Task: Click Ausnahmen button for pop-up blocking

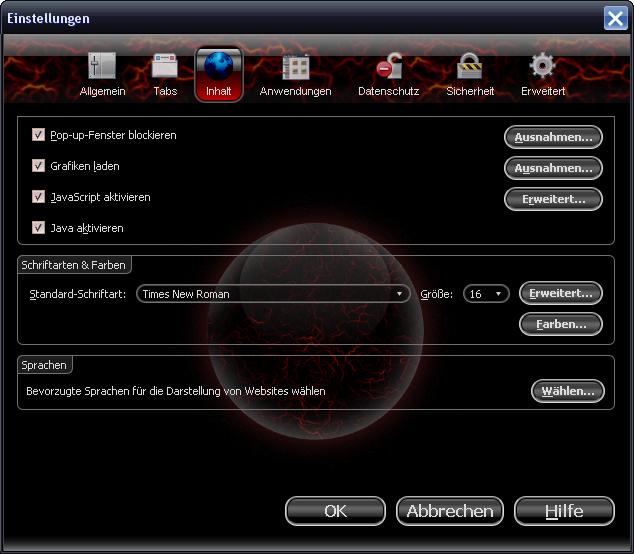Action: (553, 137)
